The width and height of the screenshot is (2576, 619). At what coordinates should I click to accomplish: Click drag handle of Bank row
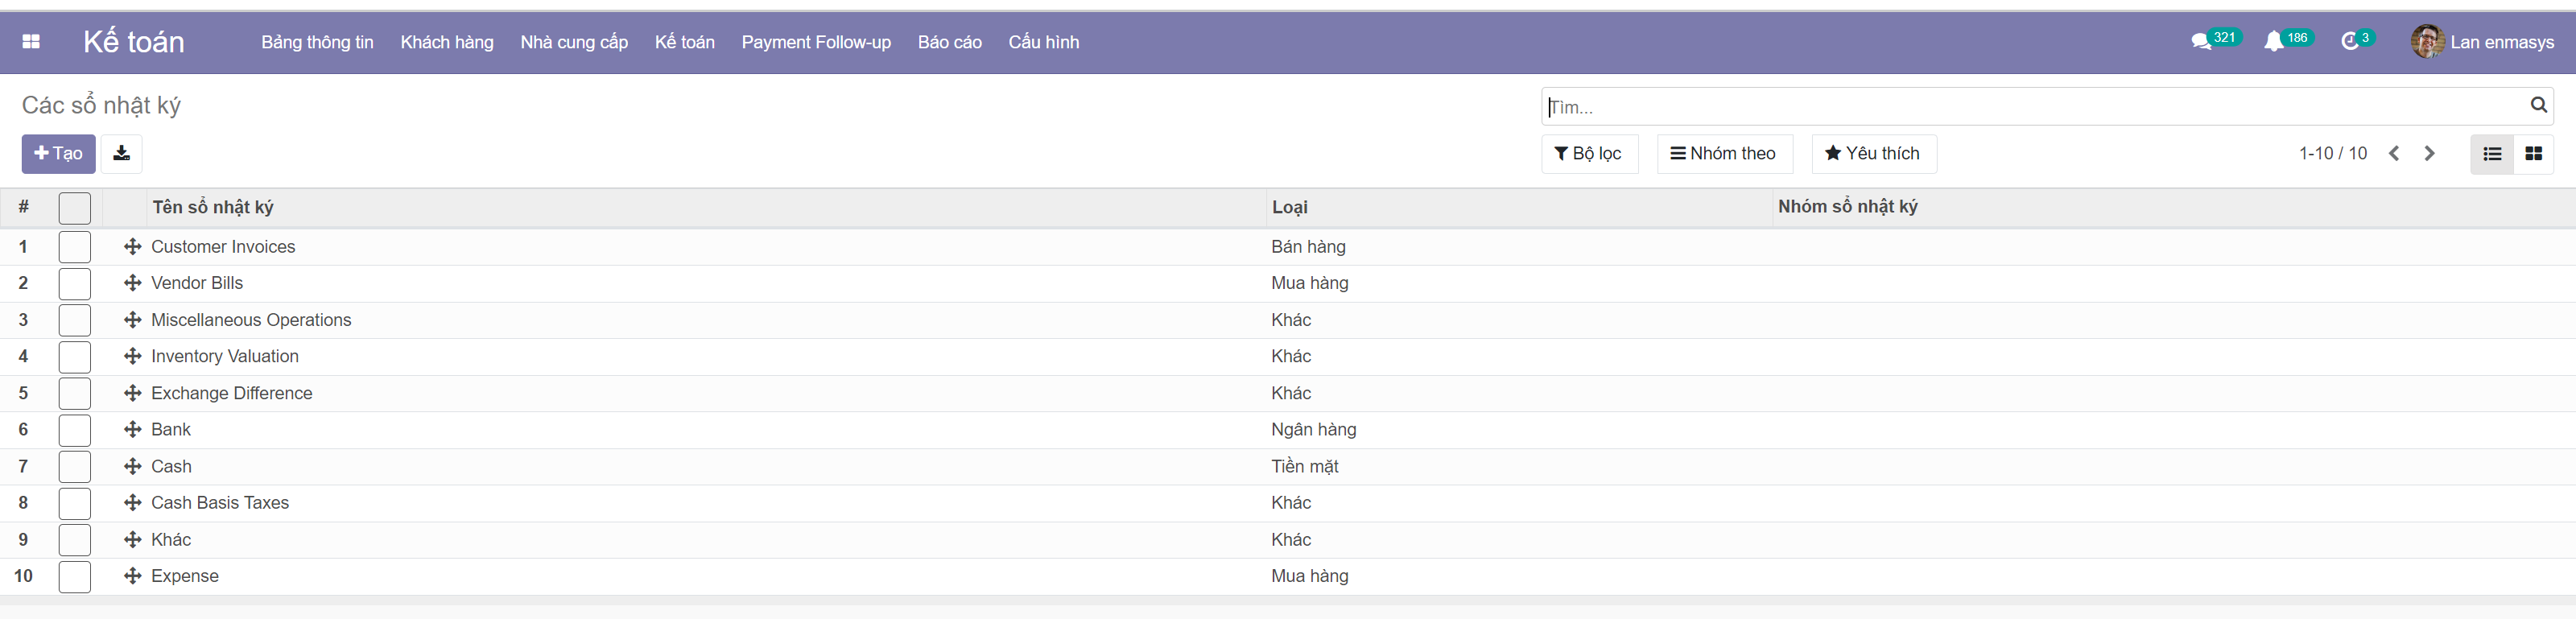[132, 430]
